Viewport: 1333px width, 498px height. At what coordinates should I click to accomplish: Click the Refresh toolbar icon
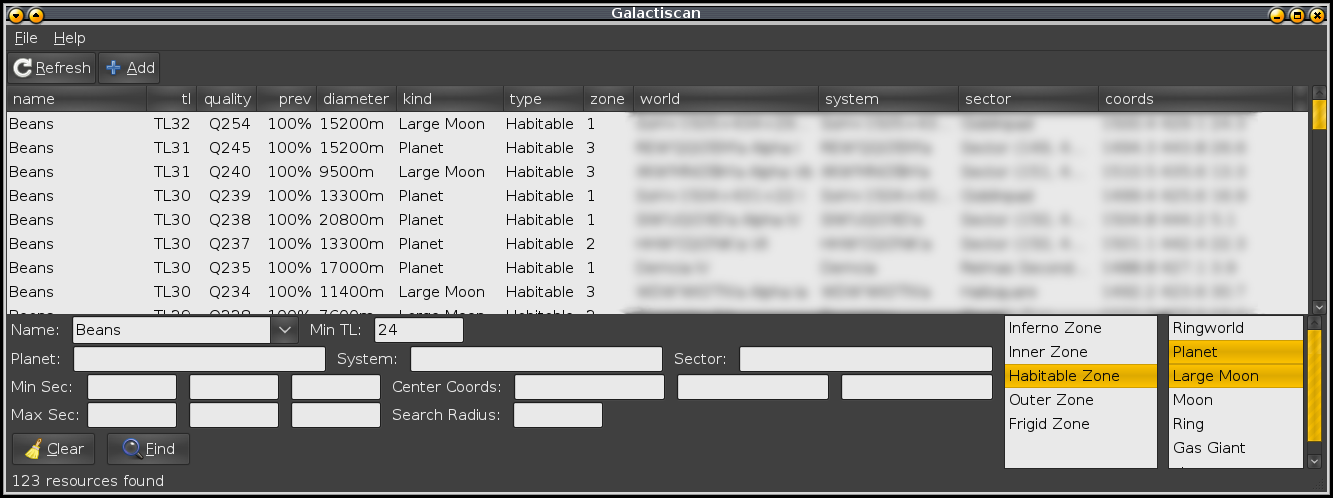click(22, 68)
